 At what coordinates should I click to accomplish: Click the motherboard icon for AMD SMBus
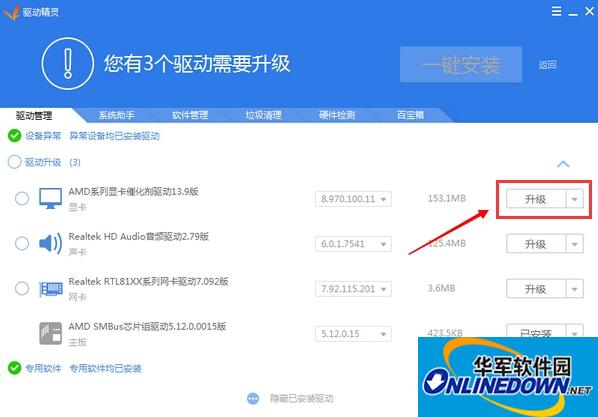(50, 333)
